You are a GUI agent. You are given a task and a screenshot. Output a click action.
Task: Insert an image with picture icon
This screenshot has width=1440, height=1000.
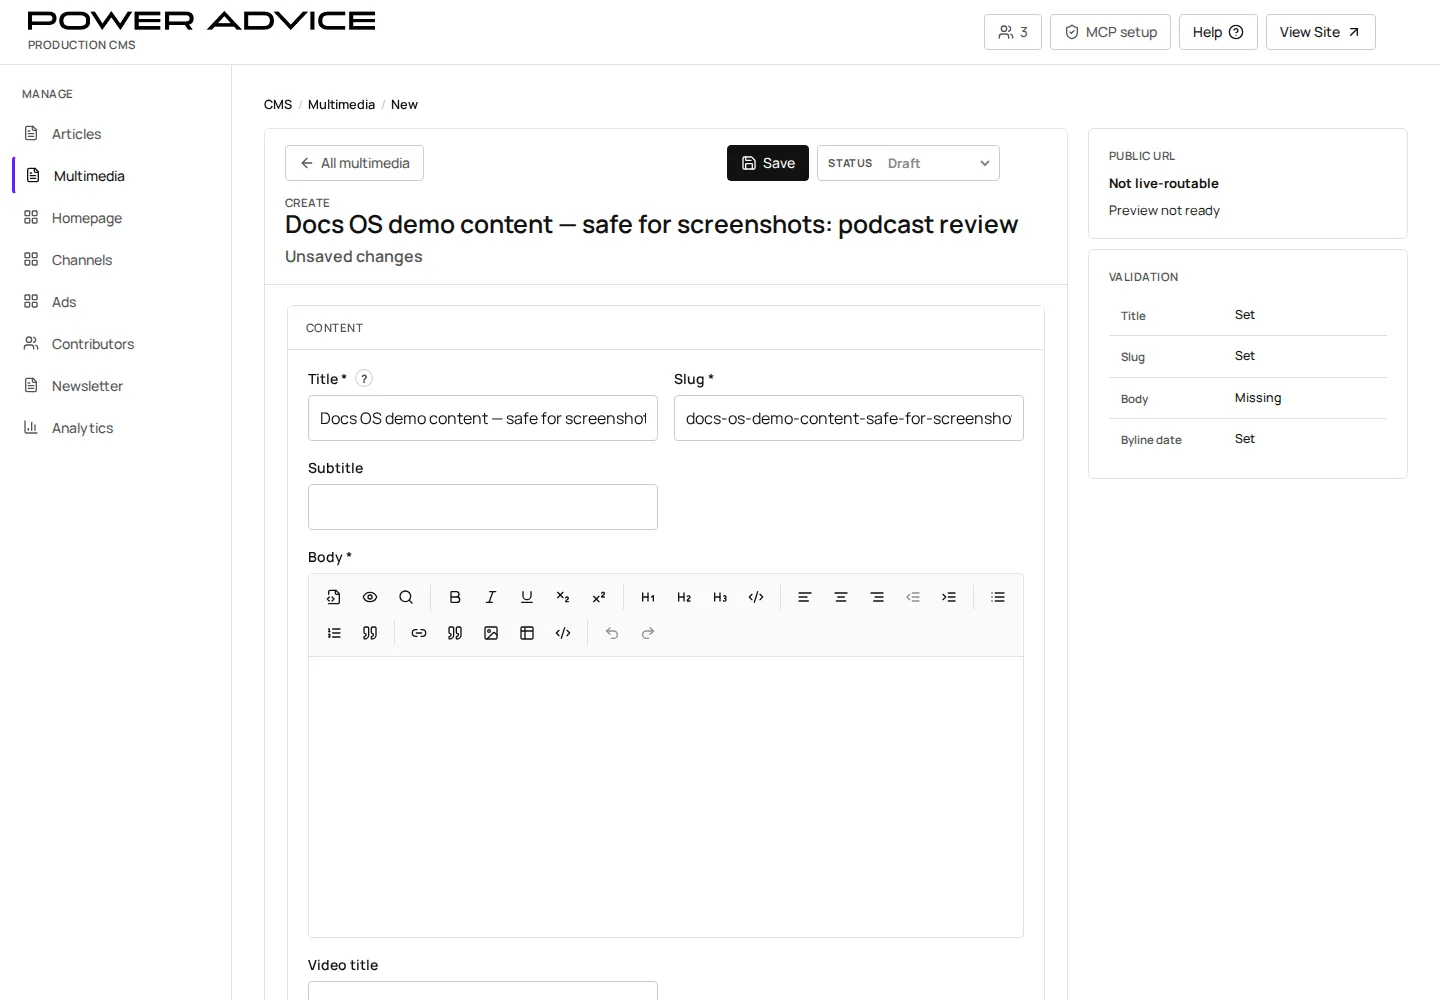(491, 633)
